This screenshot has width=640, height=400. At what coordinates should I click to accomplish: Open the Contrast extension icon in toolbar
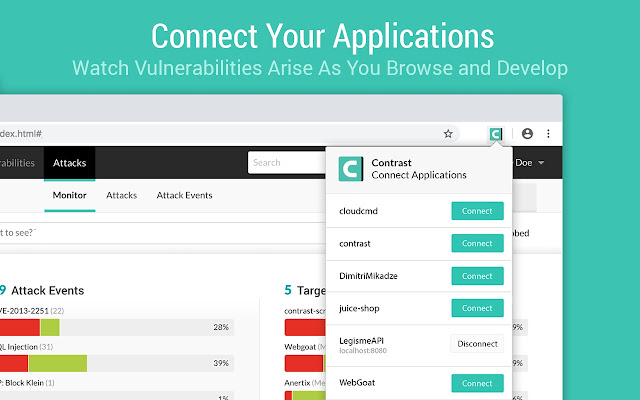click(496, 134)
